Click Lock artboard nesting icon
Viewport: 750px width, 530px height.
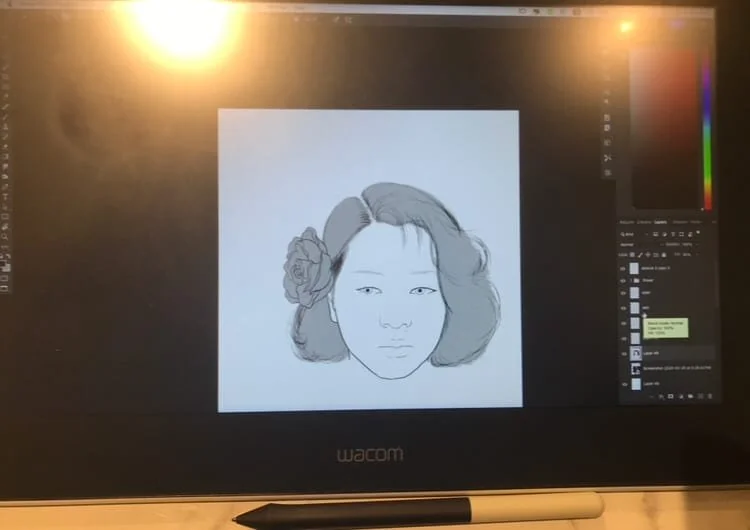(x=655, y=255)
